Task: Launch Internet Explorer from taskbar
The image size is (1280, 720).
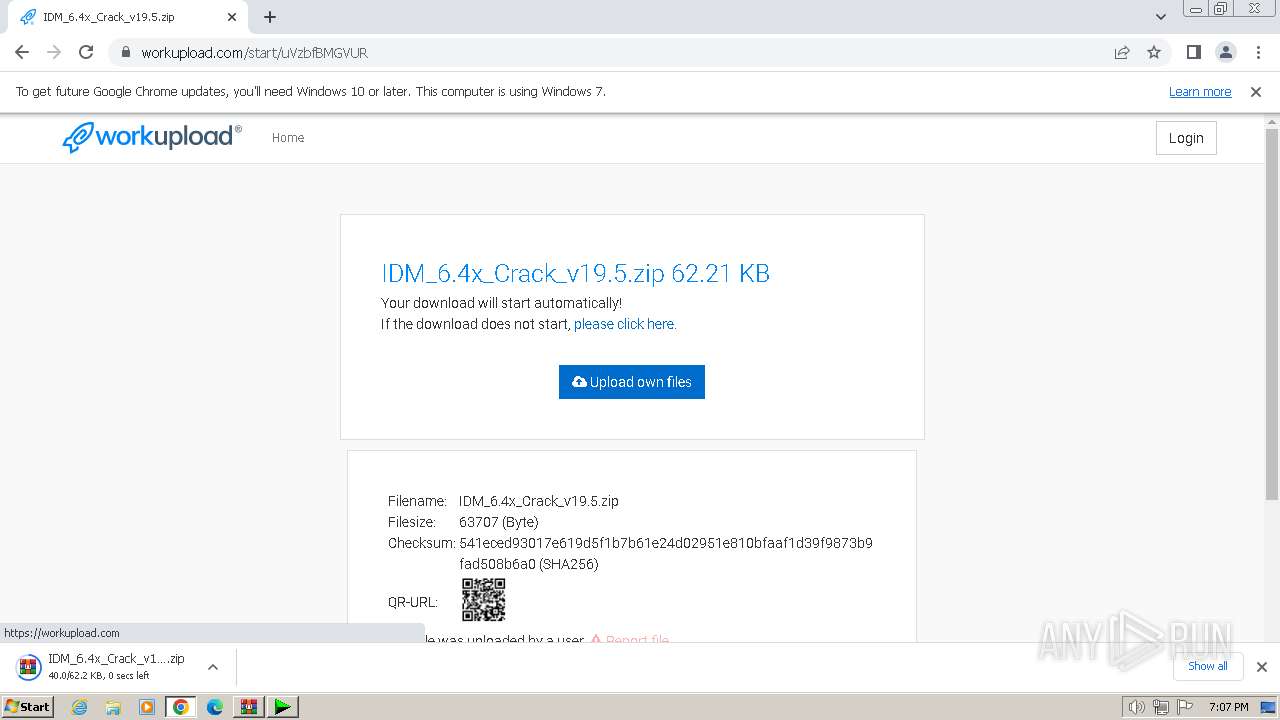Action: coord(79,707)
